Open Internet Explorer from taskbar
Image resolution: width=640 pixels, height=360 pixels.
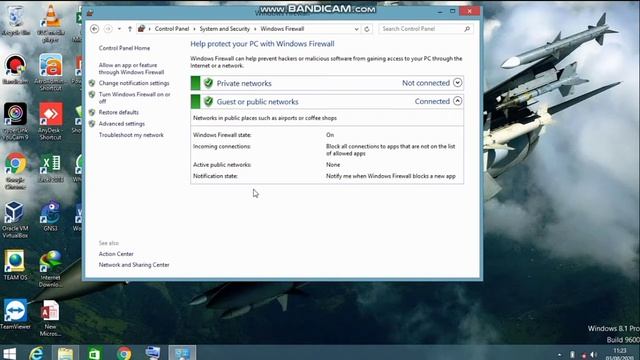click(x=36, y=353)
